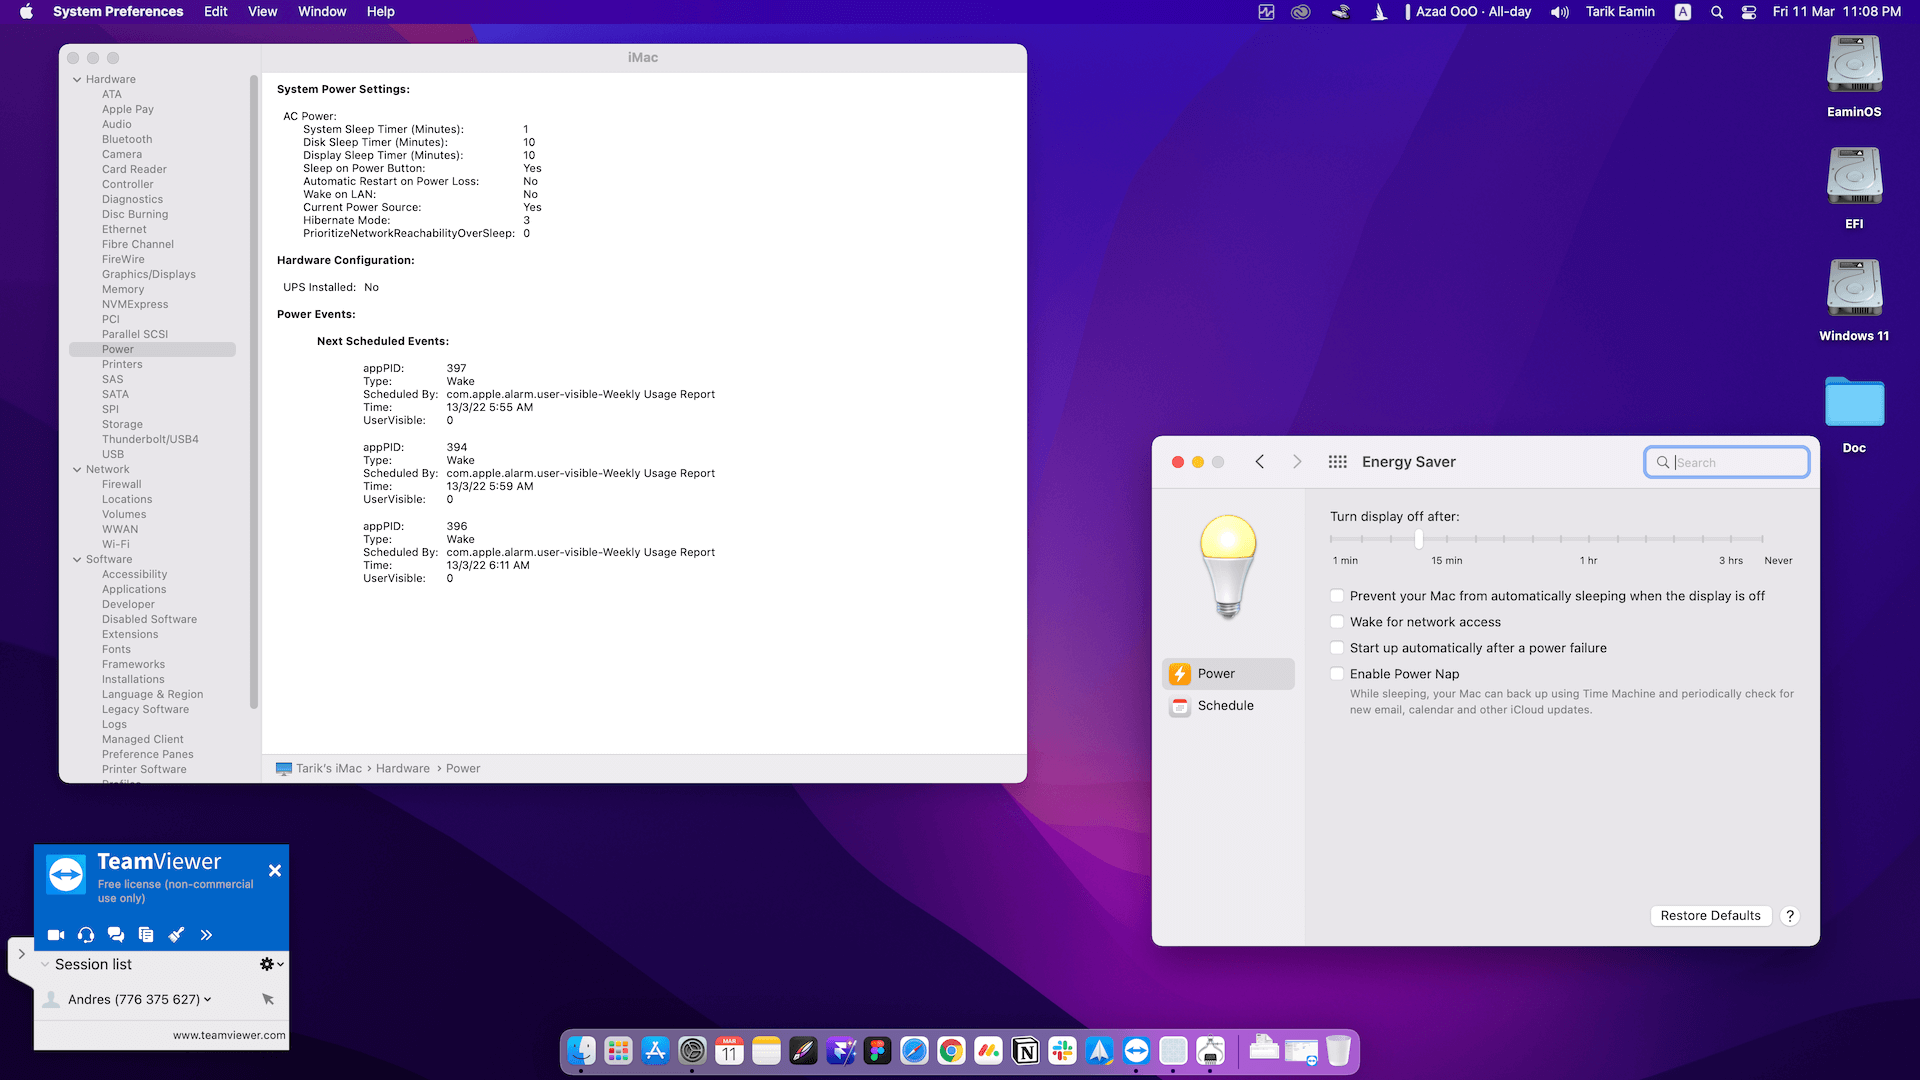Select Power tab in Energy Saver sidebar
This screenshot has height=1080, width=1920.
1228,674
